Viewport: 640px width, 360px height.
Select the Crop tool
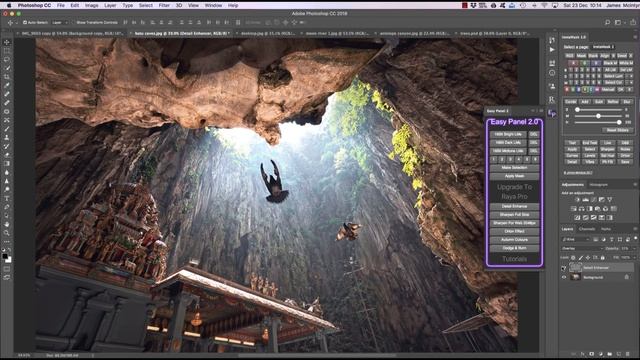coord(7,77)
